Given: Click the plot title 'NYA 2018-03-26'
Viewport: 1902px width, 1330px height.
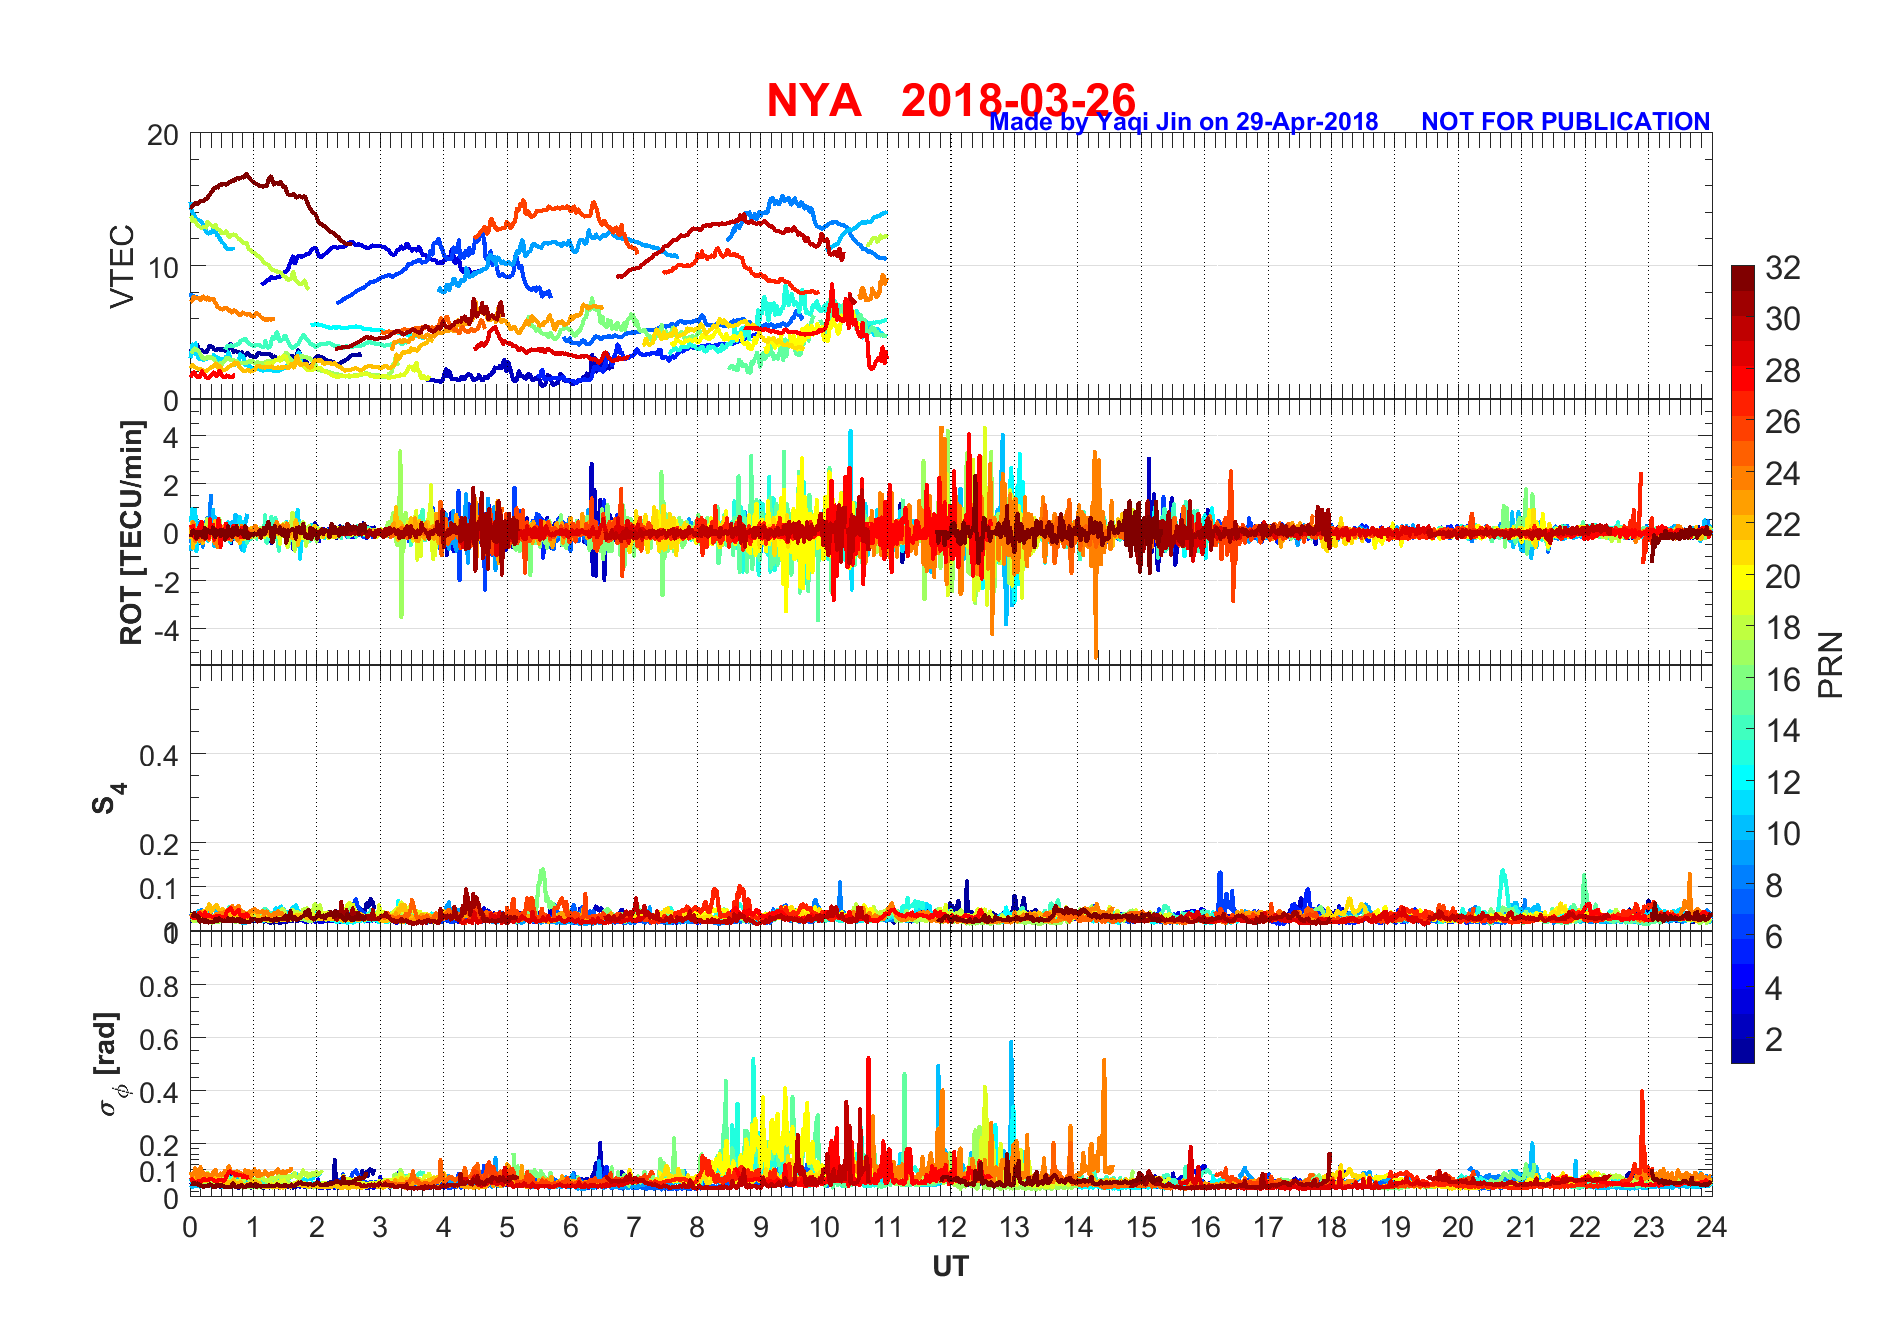Looking at the screenshot, I should point(951,100).
